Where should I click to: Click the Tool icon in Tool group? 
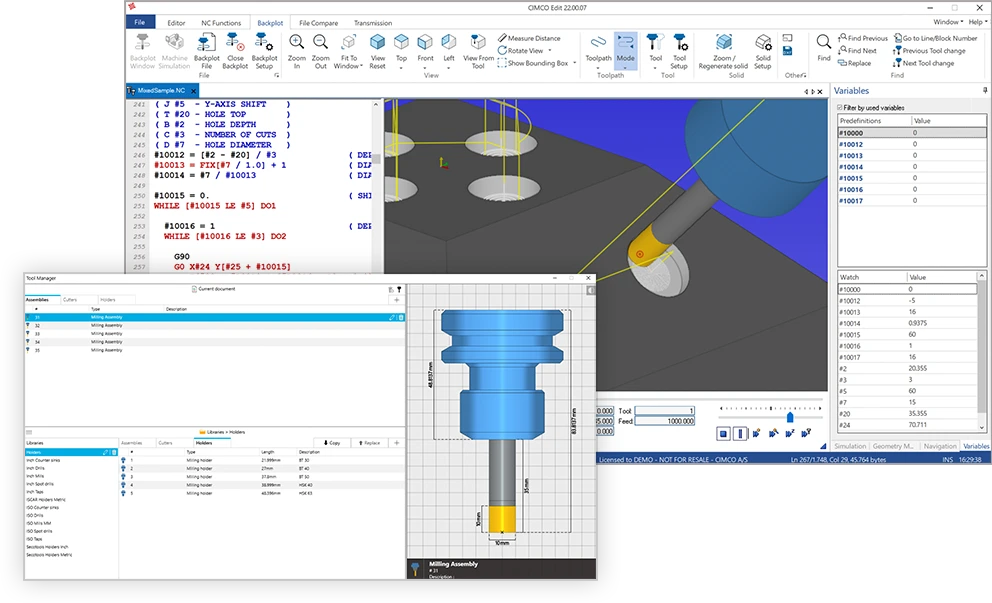[655, 43]
